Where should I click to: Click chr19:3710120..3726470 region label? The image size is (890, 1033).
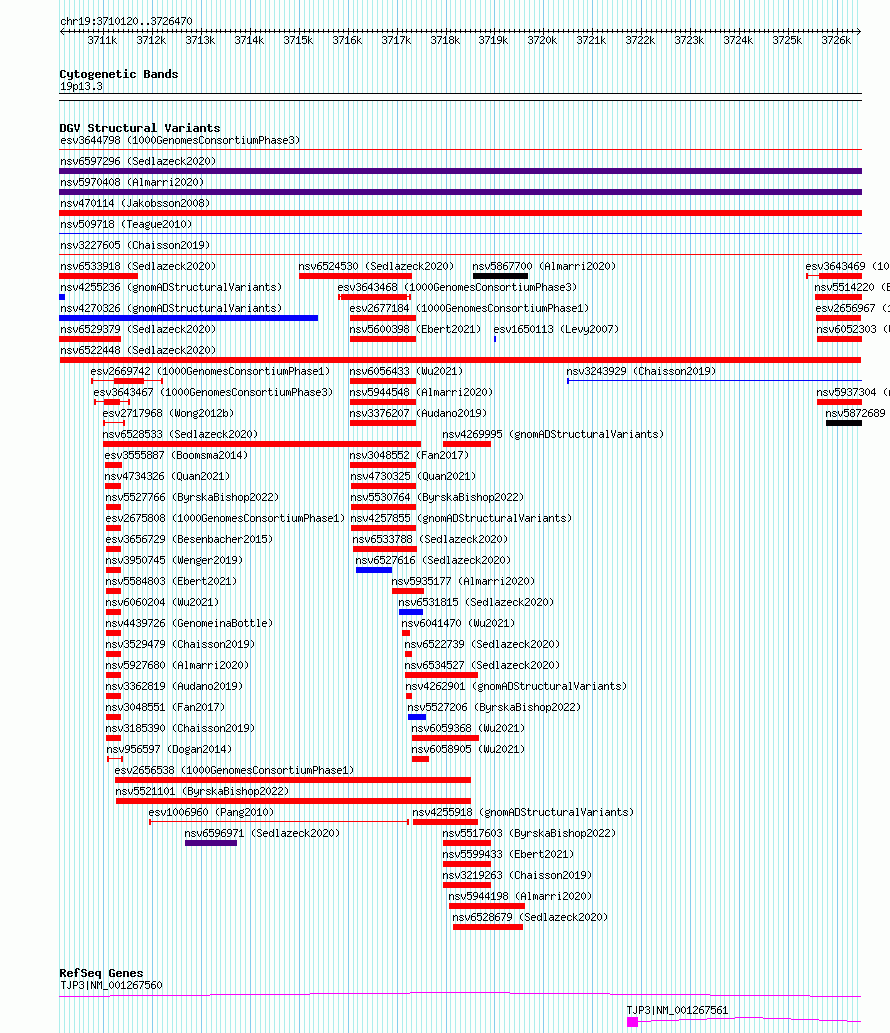[x=126, y=22]
